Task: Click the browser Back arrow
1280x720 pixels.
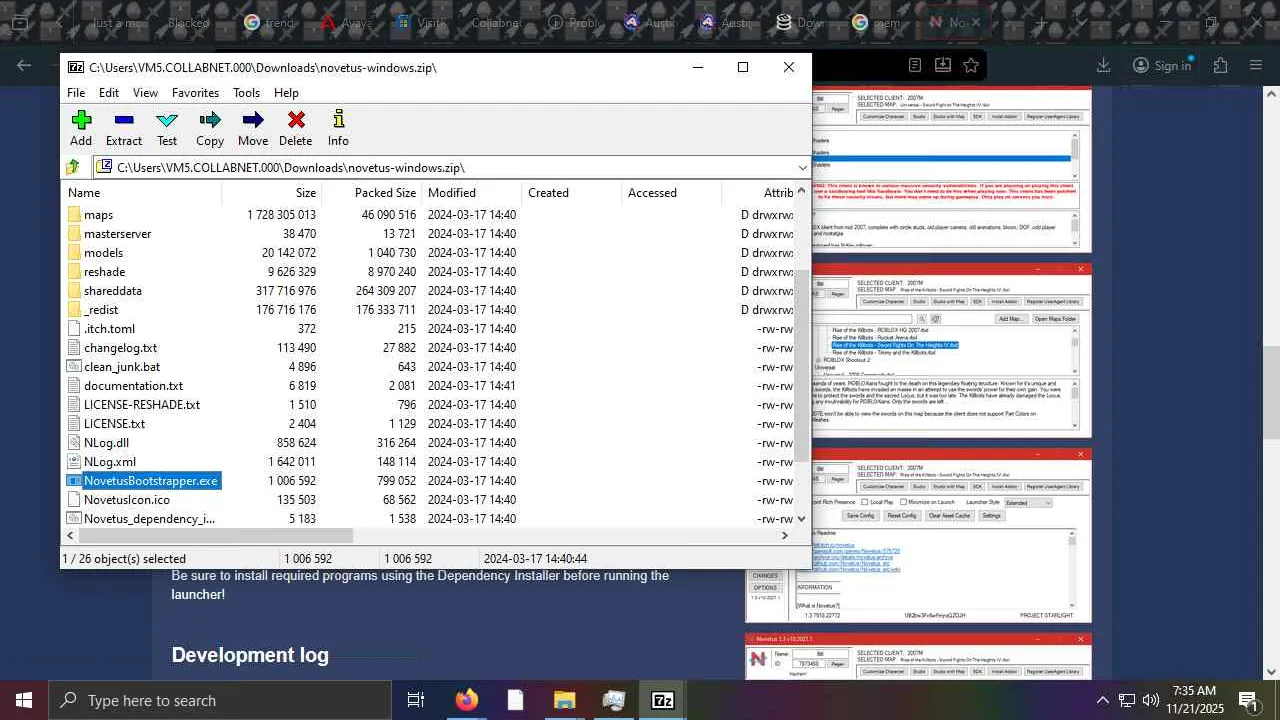Action: click(24, 66)
